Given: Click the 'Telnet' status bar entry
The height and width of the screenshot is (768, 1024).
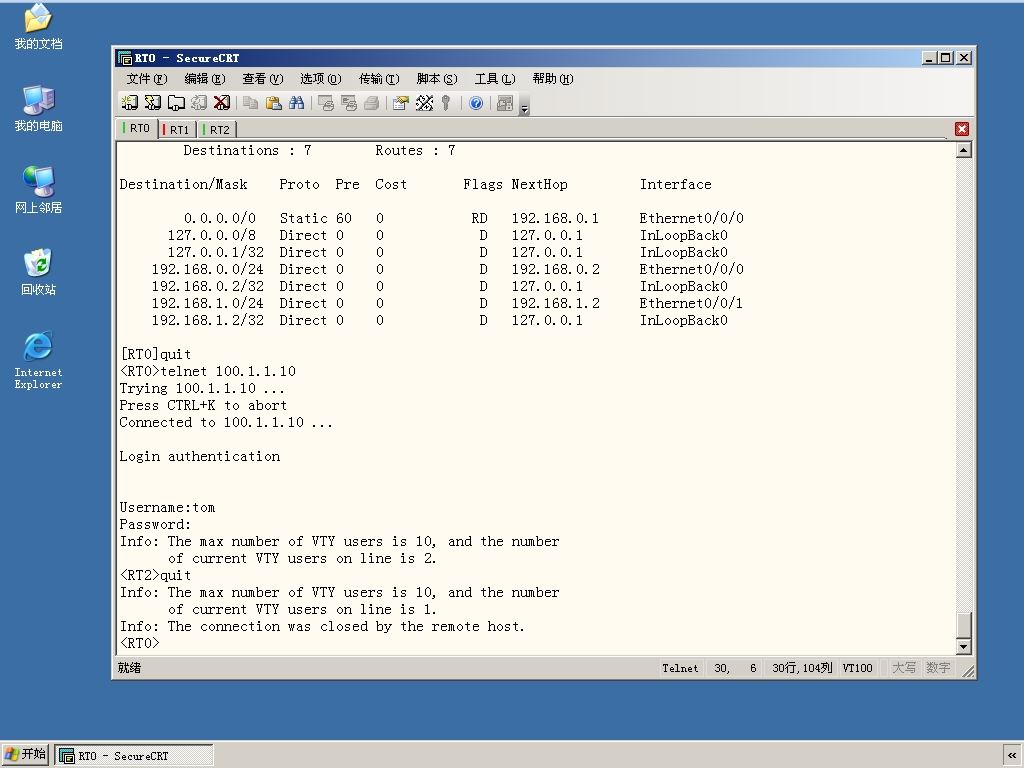Looking at the screenshot, I should coord(680,668).
